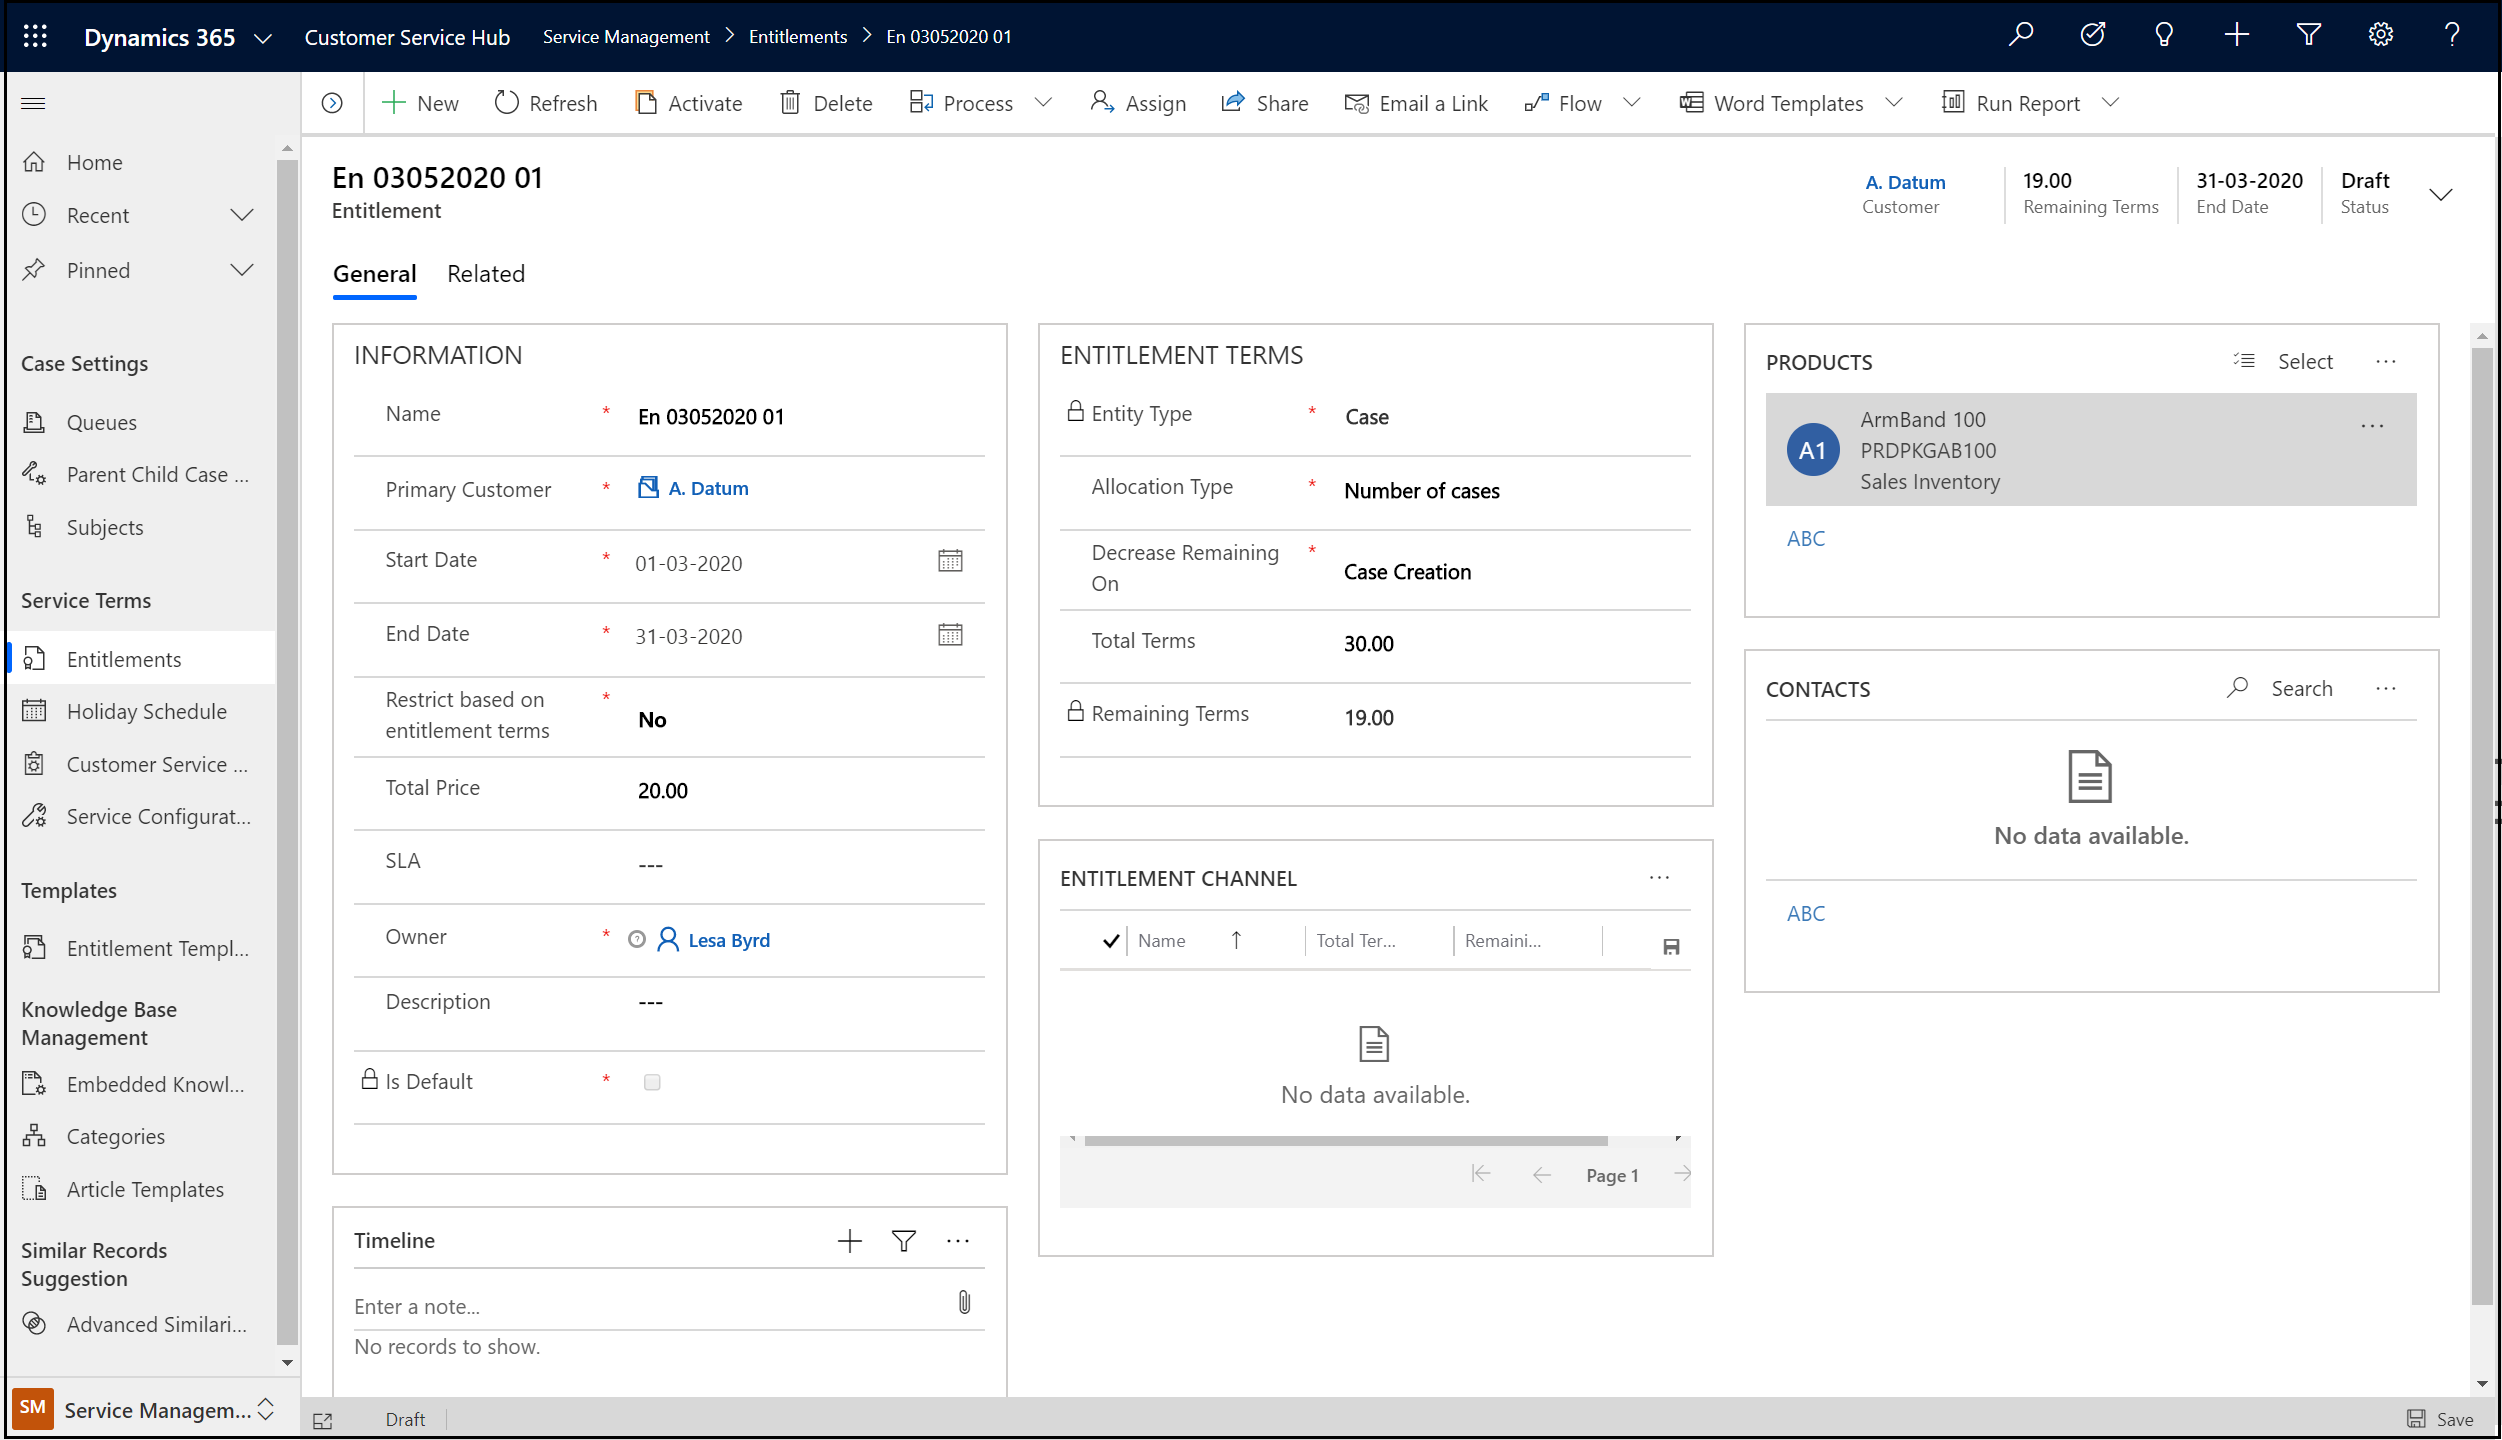Click the Run Report icon
Image resolution: width=2502 pixels, height=1440 pixels.
point(1954,103)
